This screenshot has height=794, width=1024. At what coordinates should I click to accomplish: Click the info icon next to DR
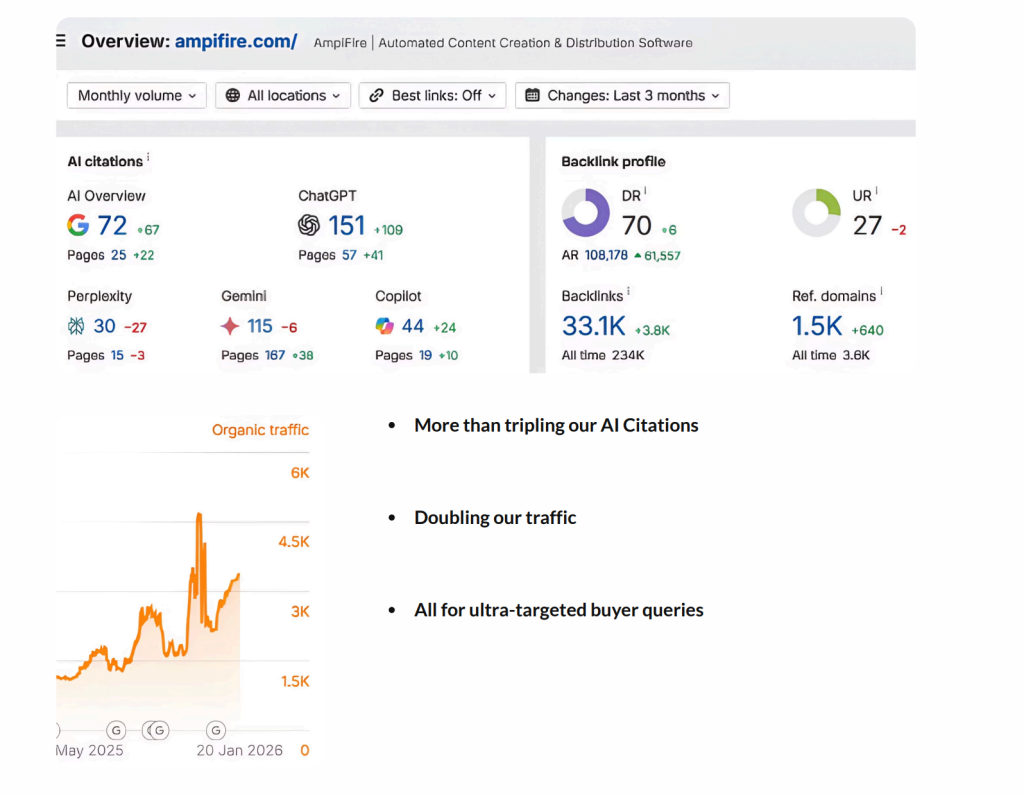click(645, 191)
